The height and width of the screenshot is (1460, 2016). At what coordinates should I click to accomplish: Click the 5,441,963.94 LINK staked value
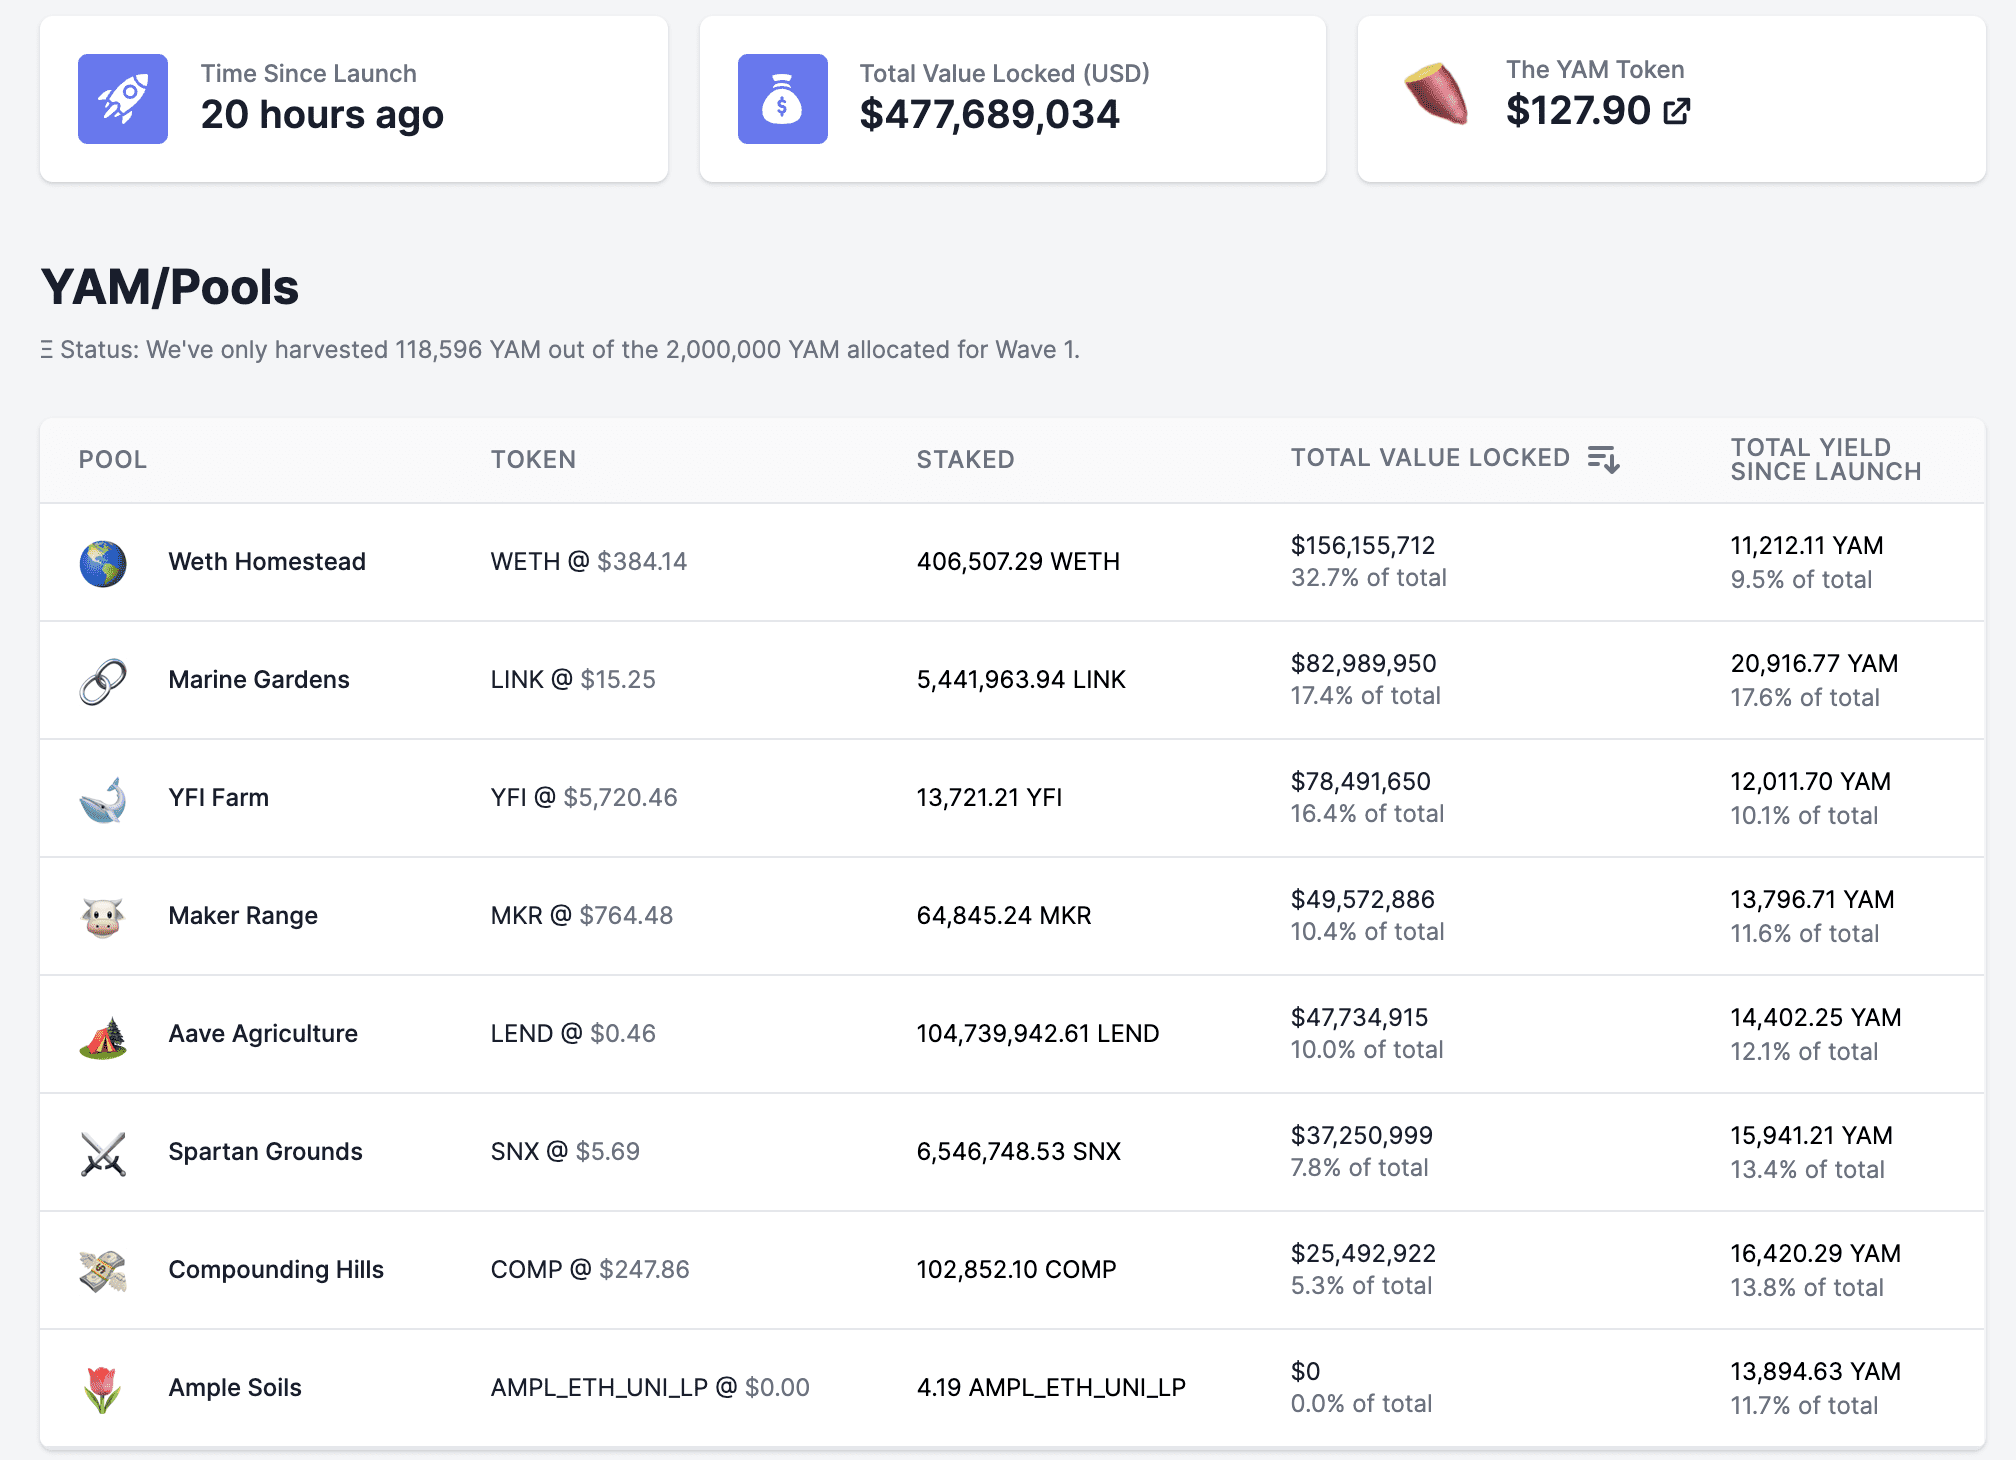tap(1021, 680)
